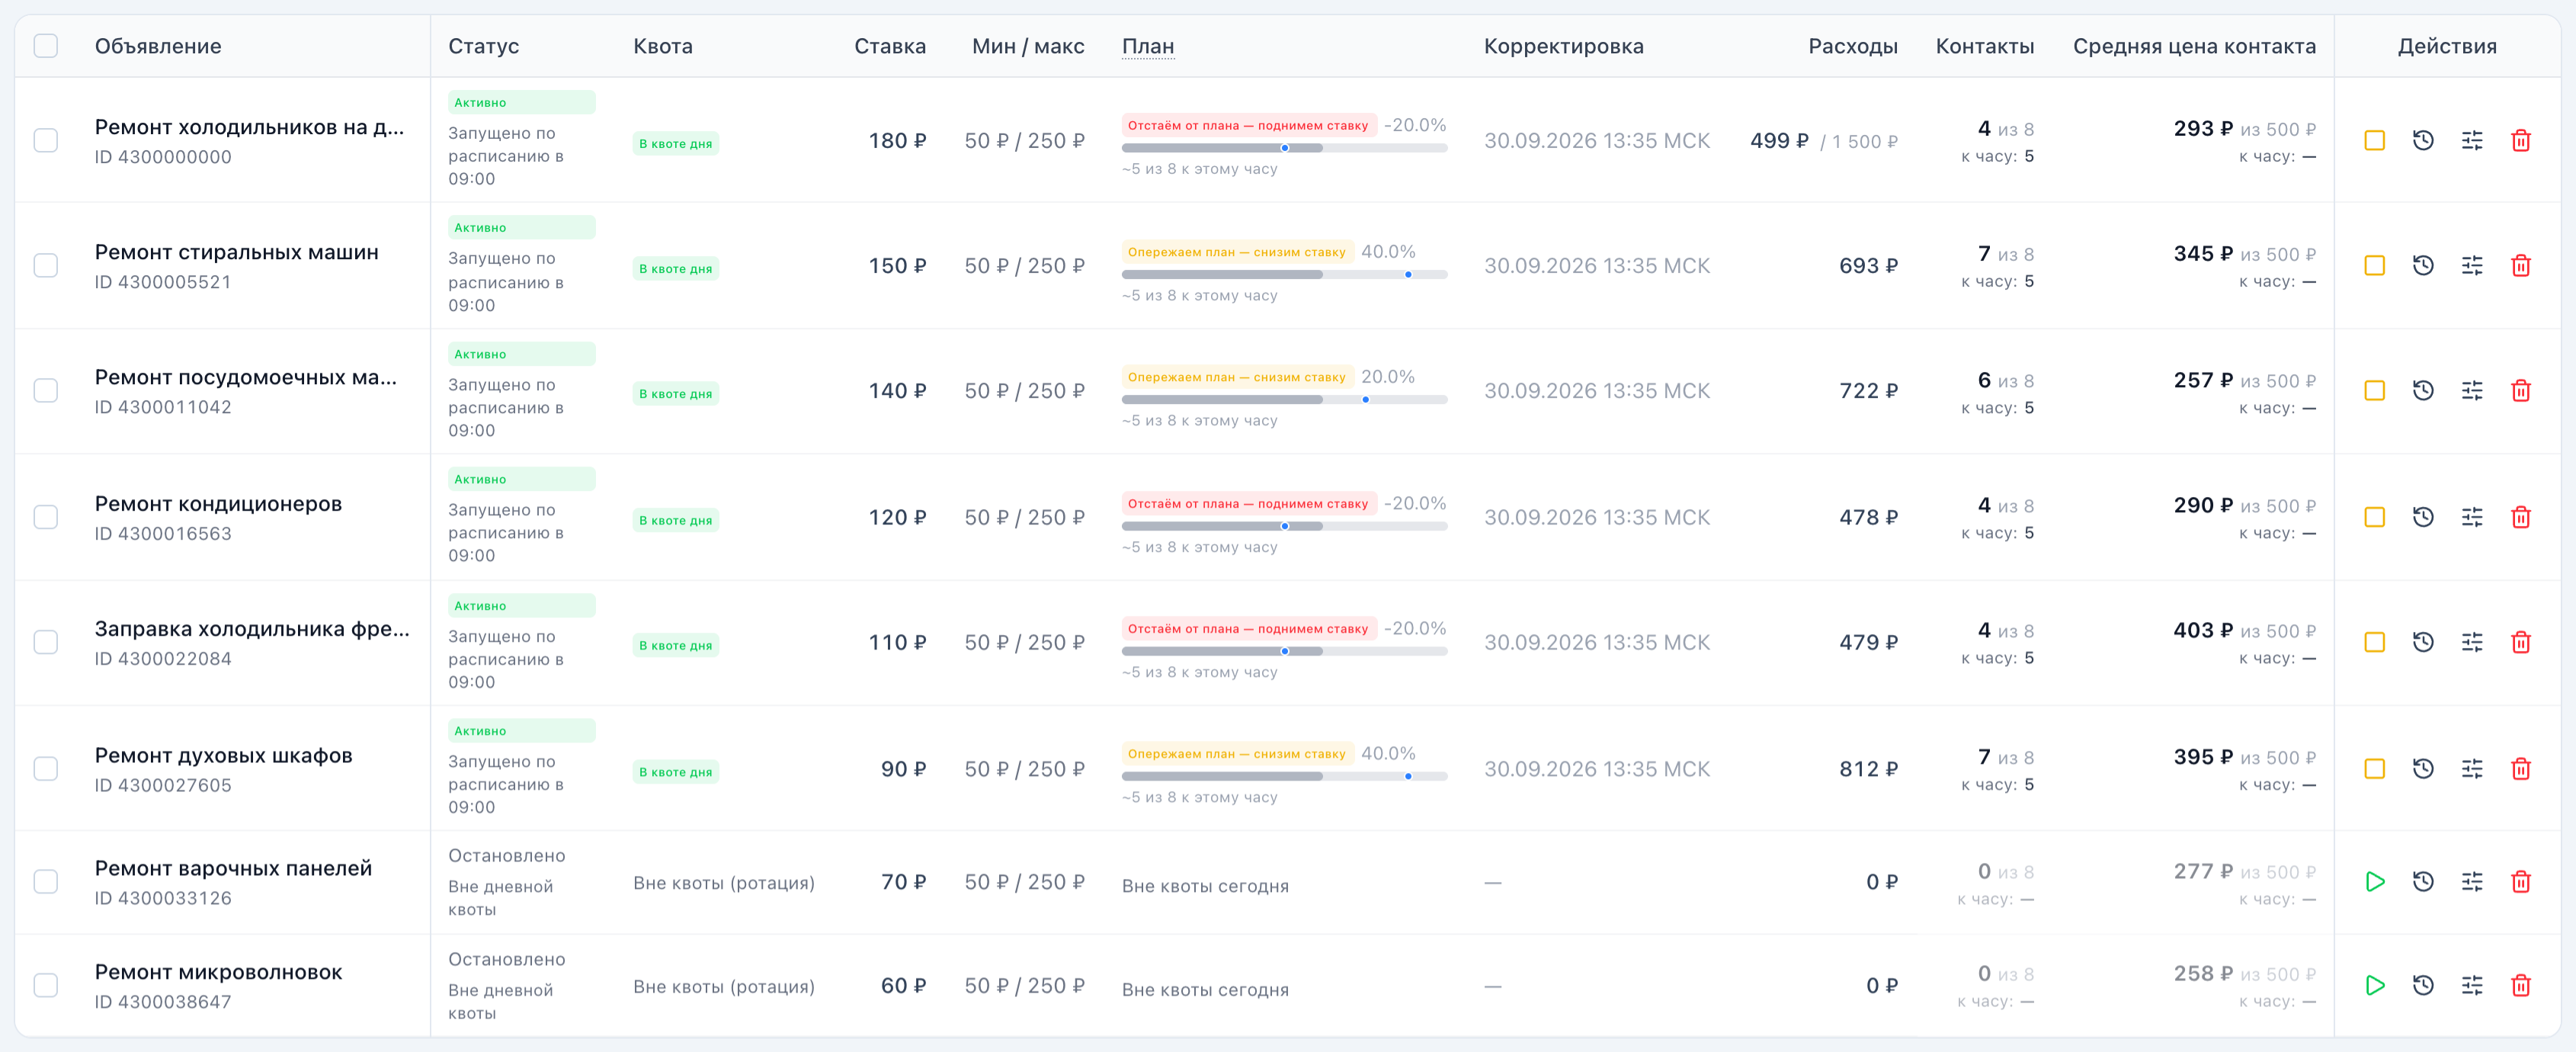Stop the Заправка холодильника ad

(x=2374, y=642)
